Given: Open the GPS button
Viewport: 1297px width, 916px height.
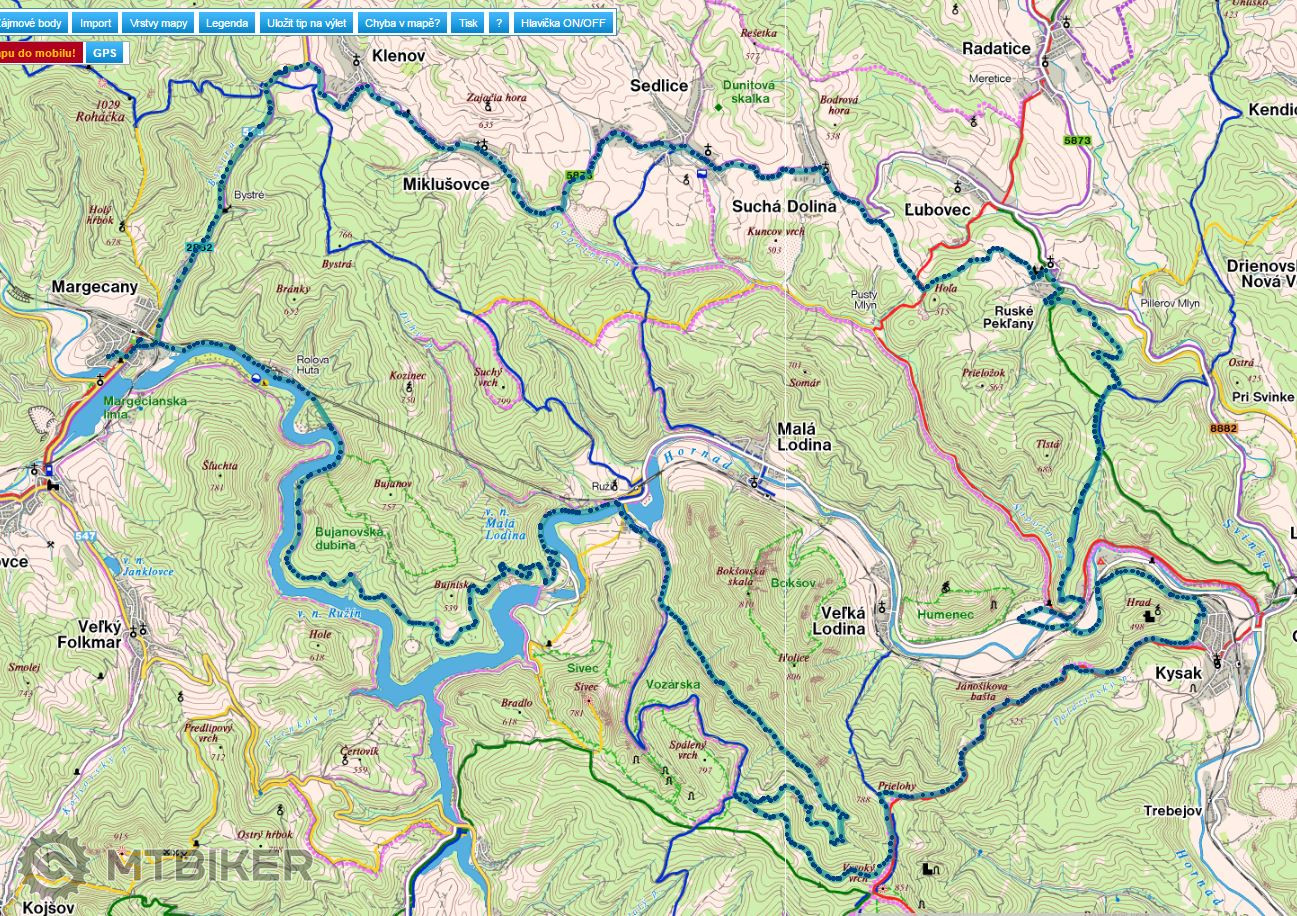Looking at the screenshot, I should click(104, 53).
